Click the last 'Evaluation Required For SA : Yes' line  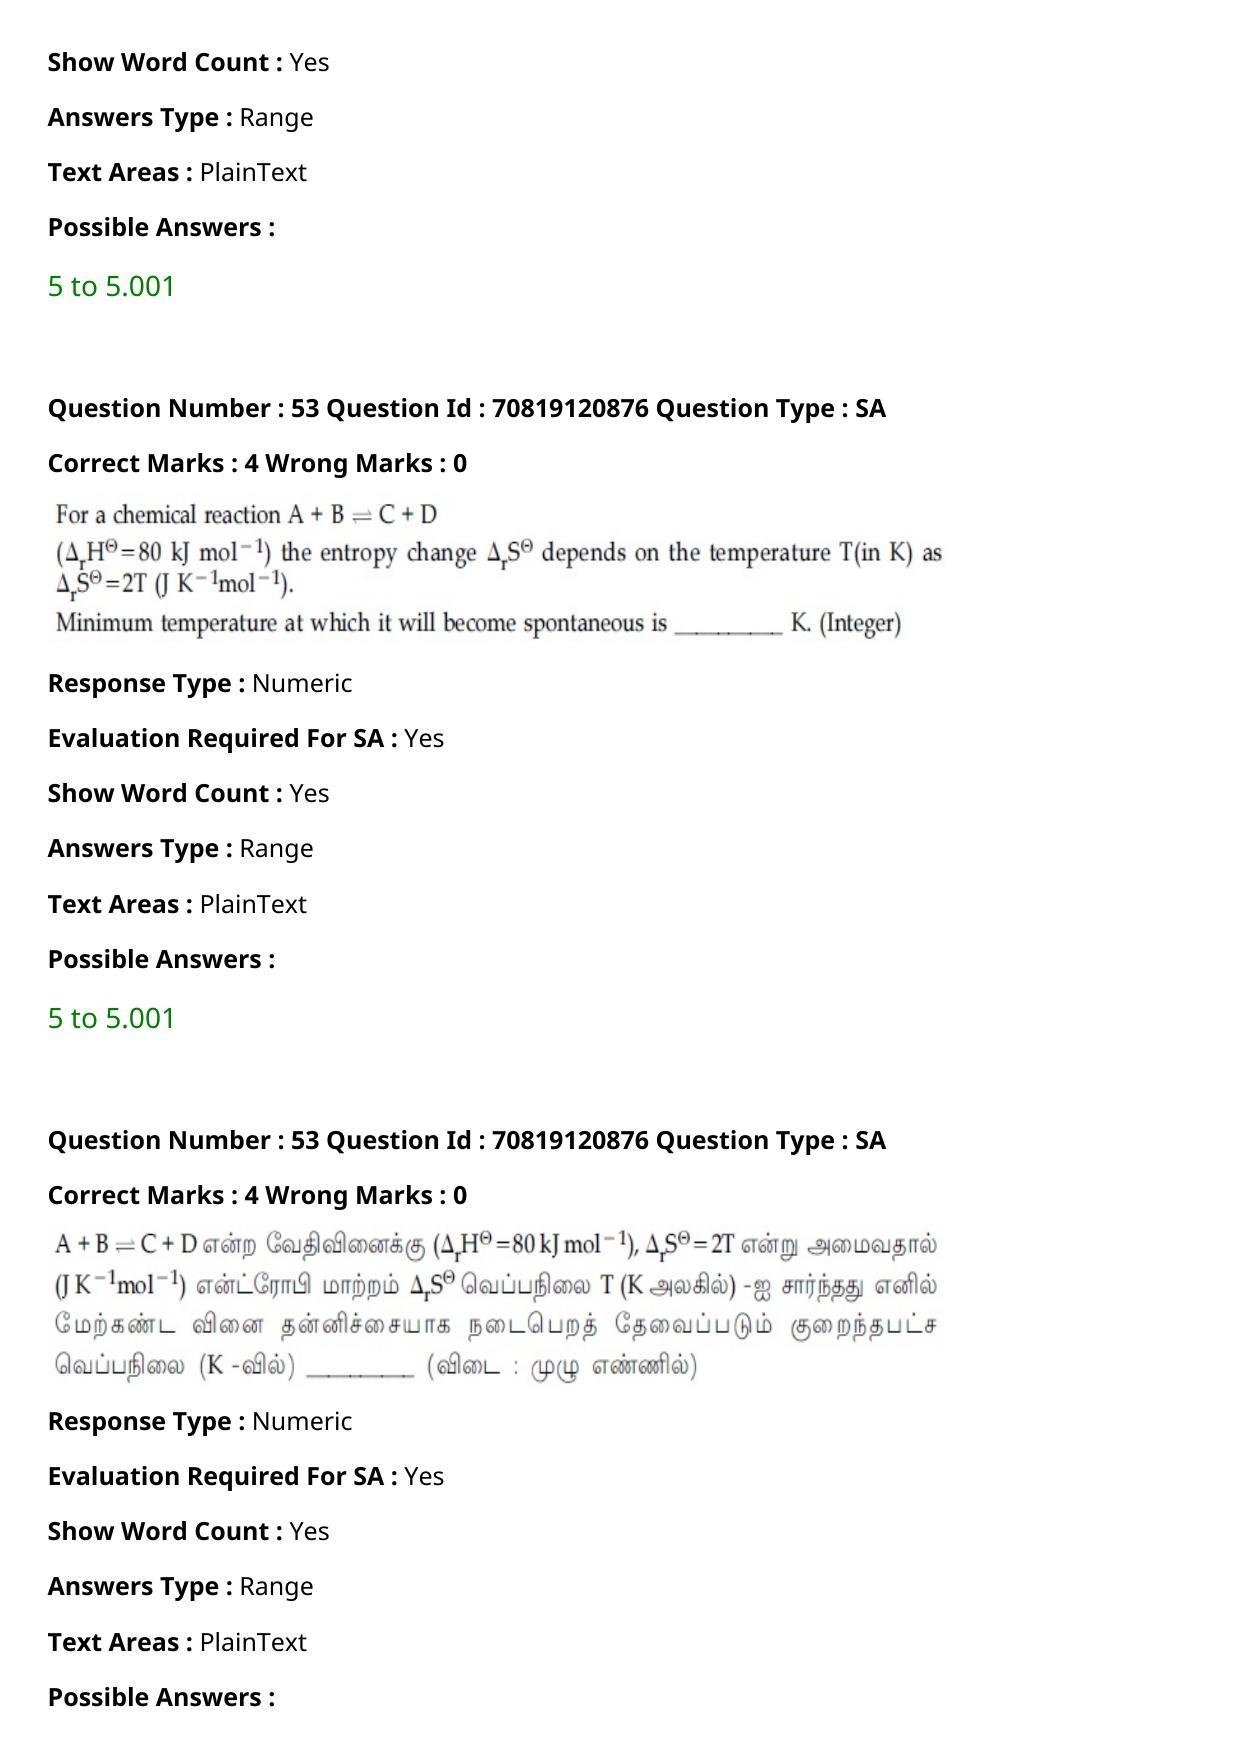[246, 1476]
